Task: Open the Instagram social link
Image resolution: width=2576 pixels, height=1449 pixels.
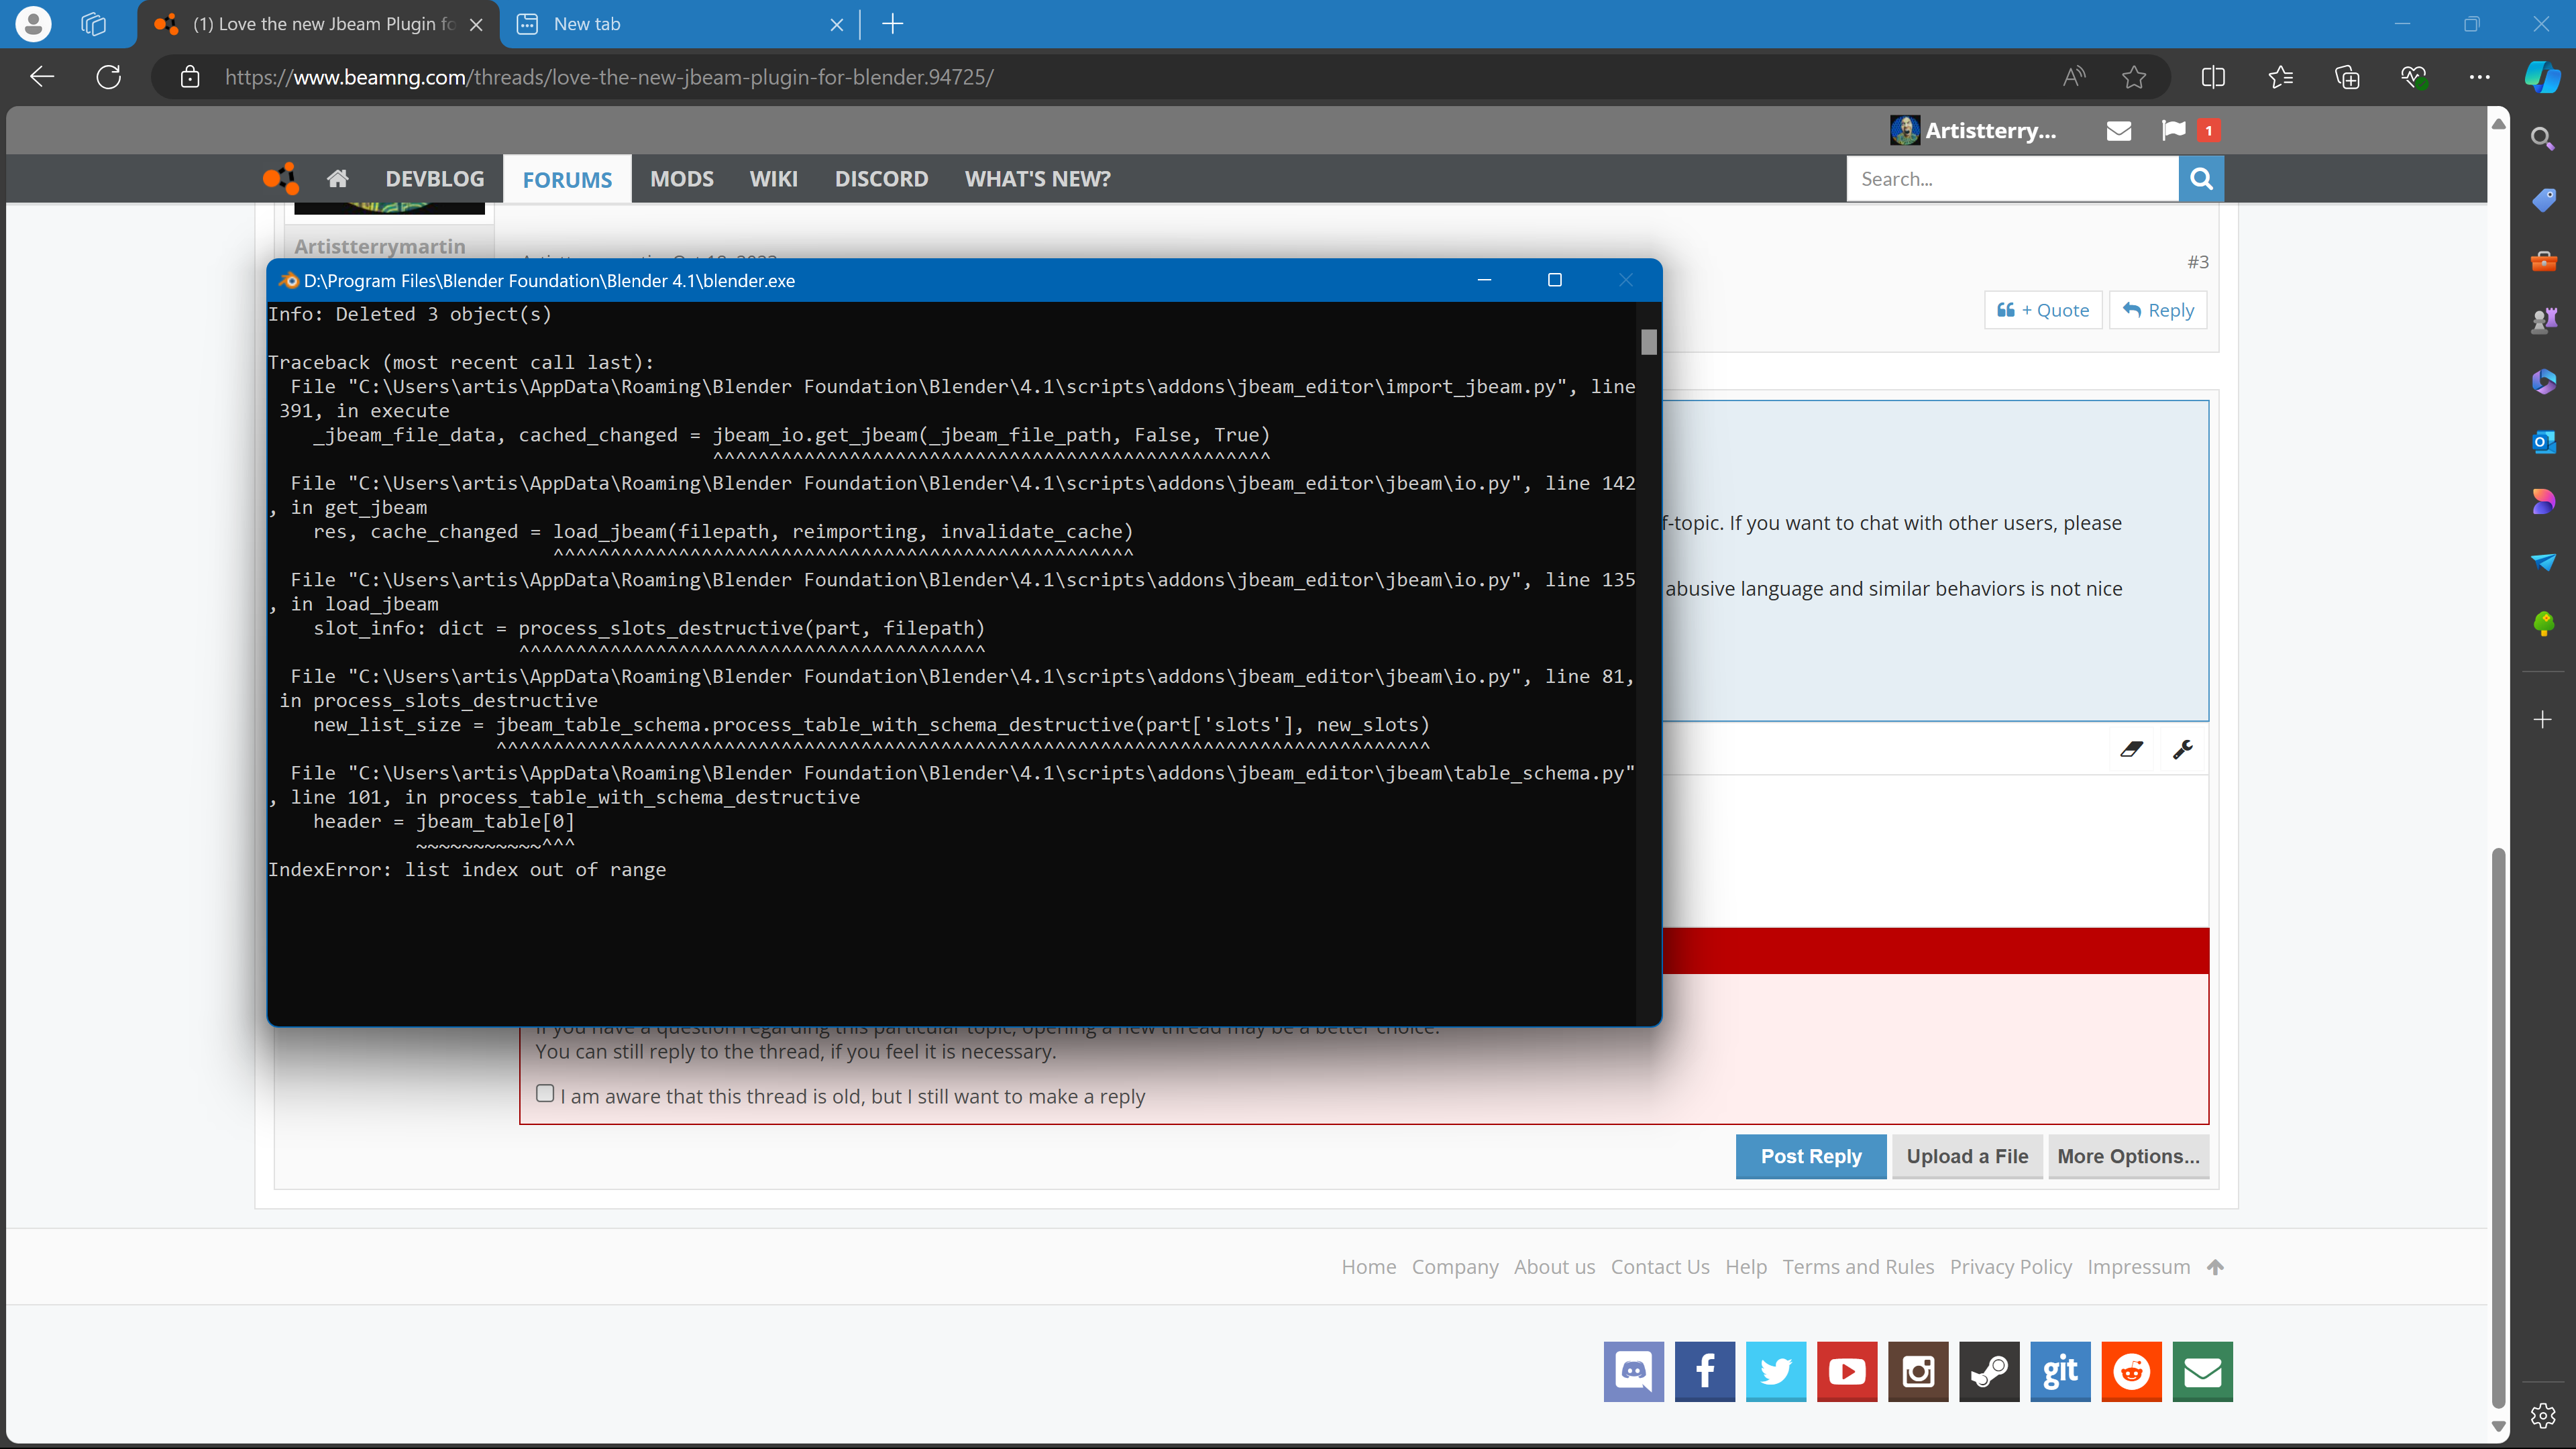Action: [1918, 1371]
